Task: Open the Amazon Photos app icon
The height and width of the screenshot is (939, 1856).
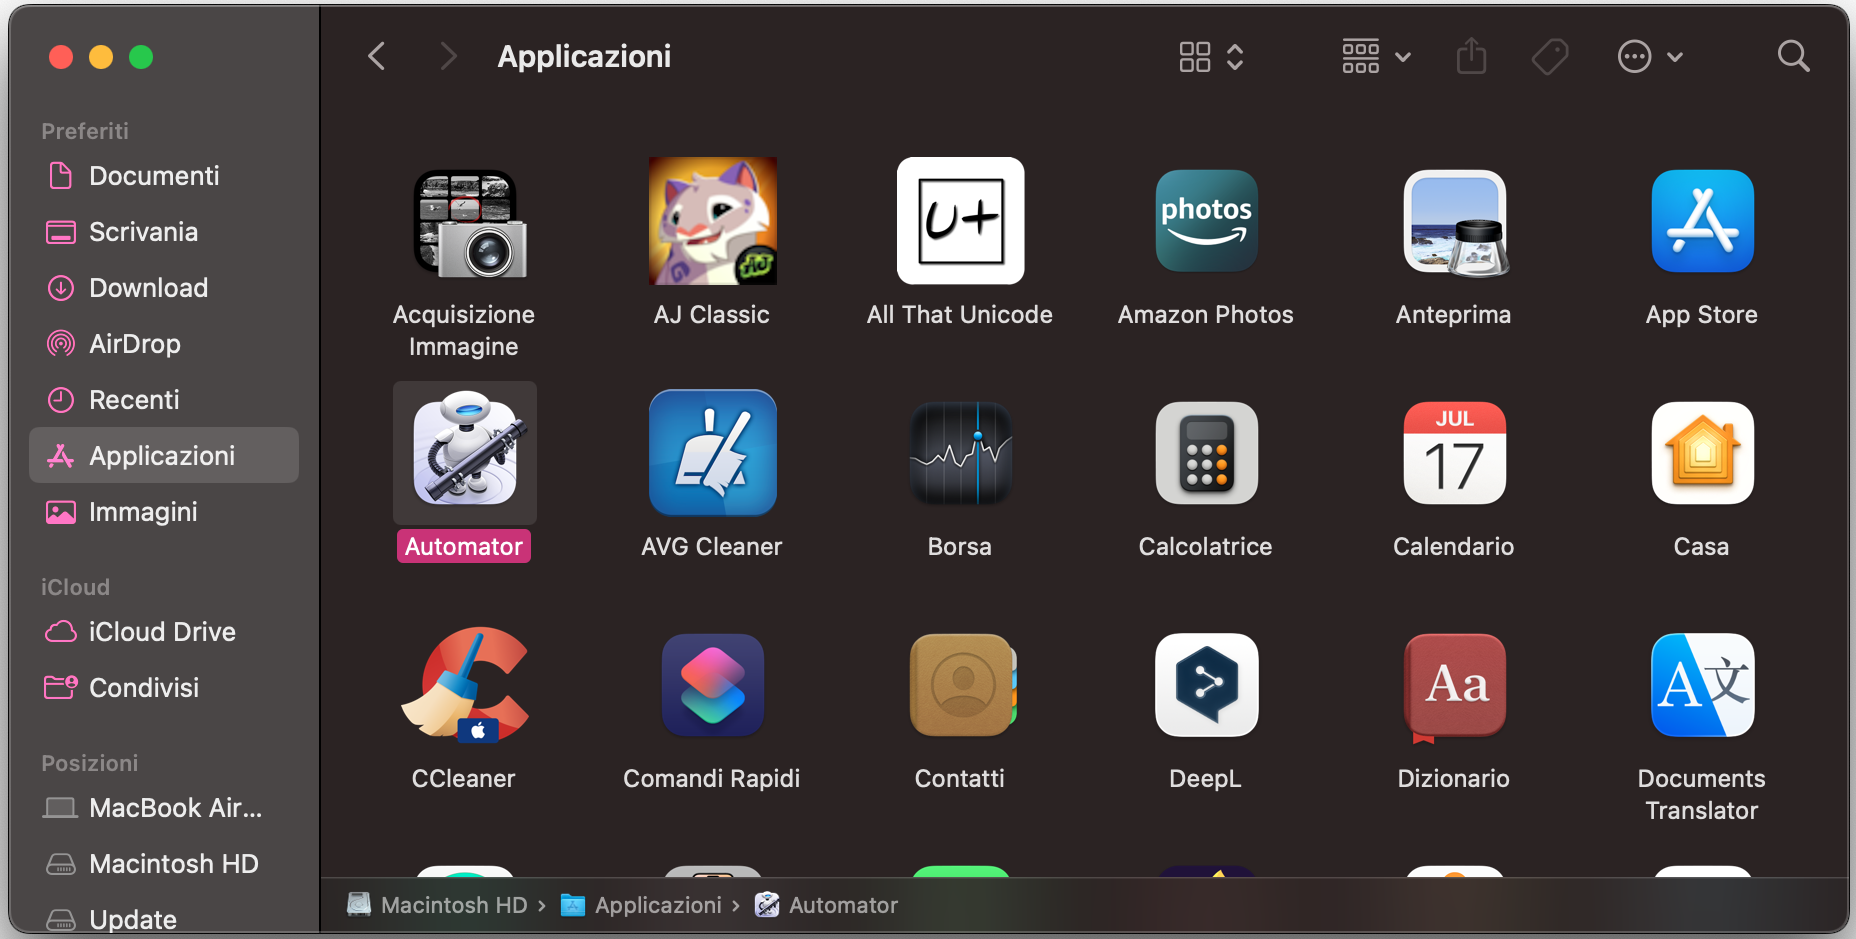Action: point(1206,221)
